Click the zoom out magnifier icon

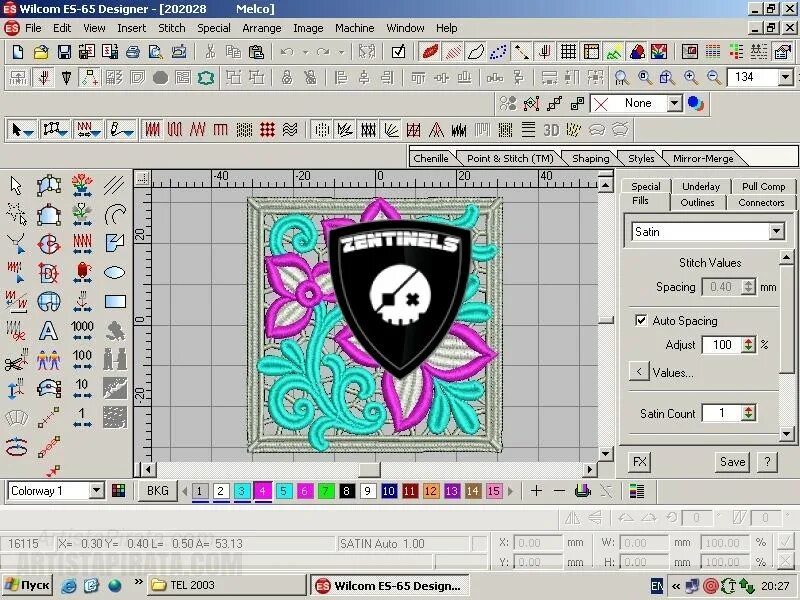714,78
